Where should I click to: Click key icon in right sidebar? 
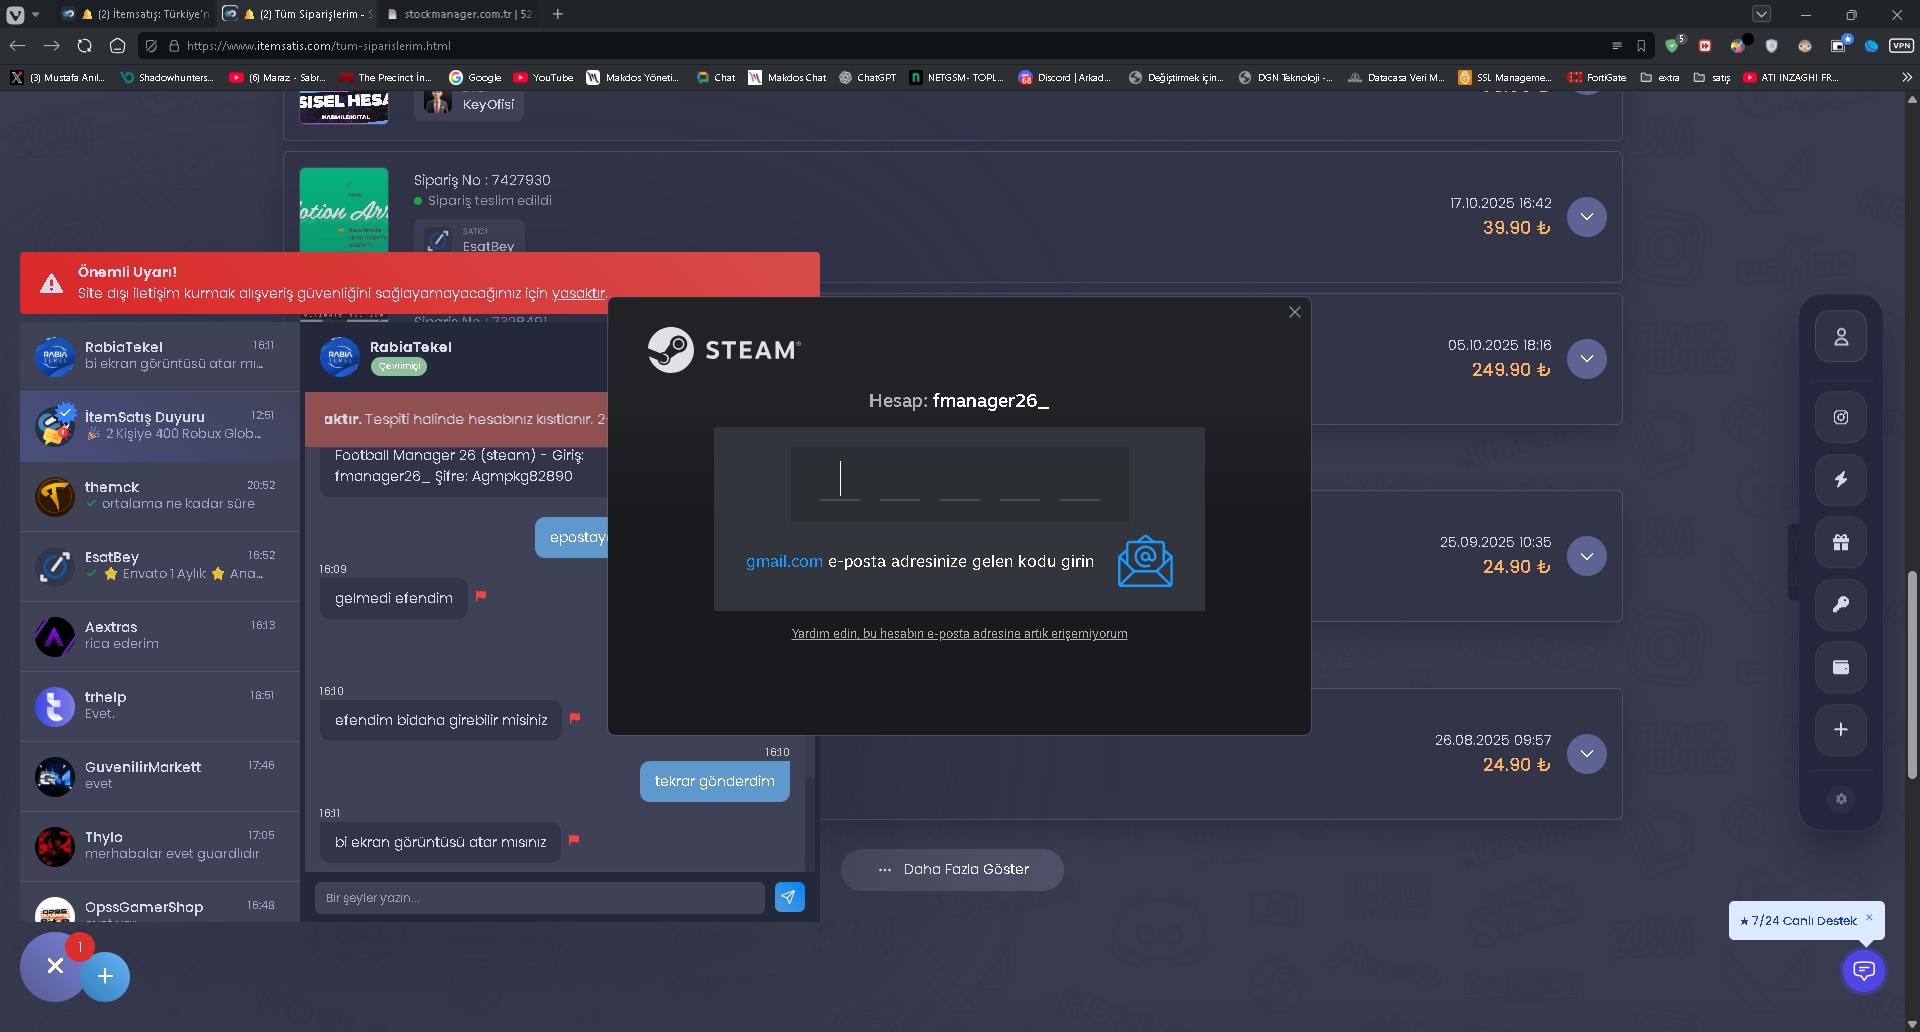click(x=1841, y=604)
